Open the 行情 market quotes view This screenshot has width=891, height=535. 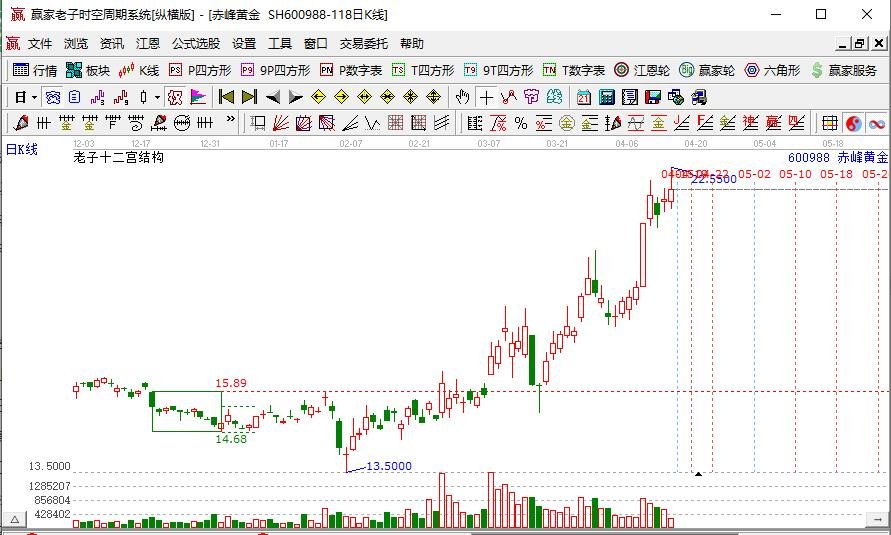35,70
